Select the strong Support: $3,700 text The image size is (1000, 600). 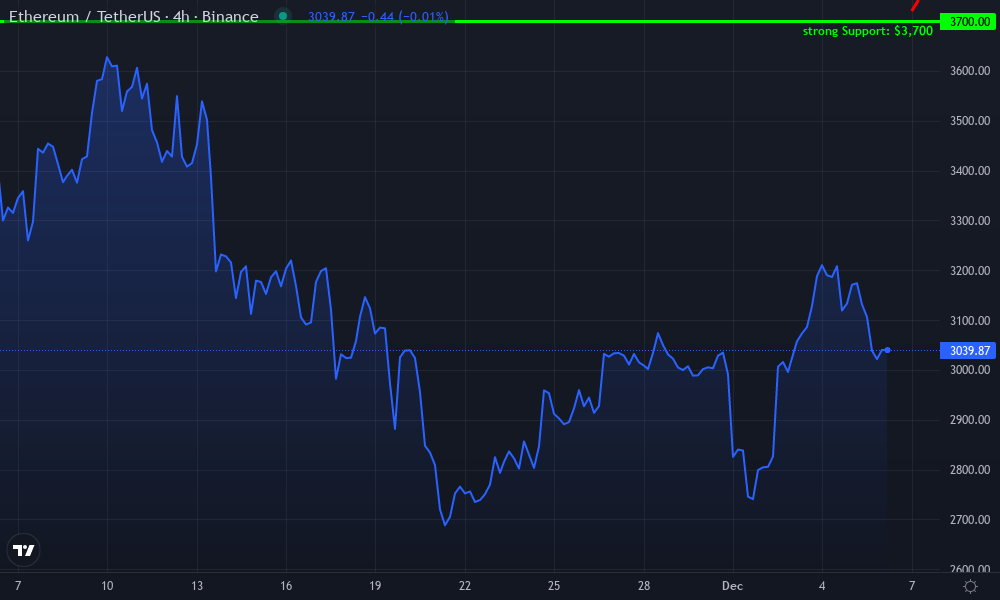pos(867,31)
